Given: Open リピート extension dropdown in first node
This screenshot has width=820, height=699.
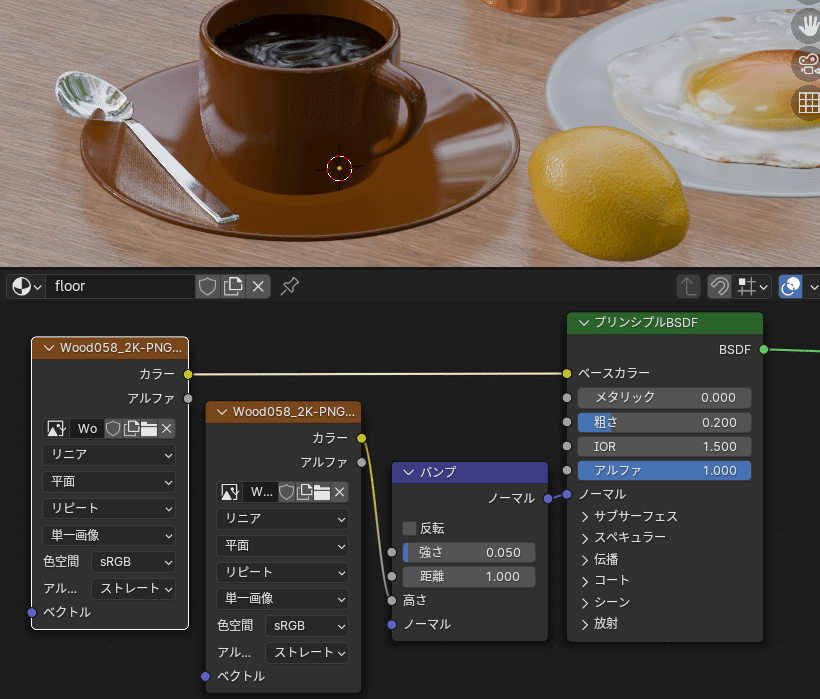Looking at the screenshot, I should point(109,508).
